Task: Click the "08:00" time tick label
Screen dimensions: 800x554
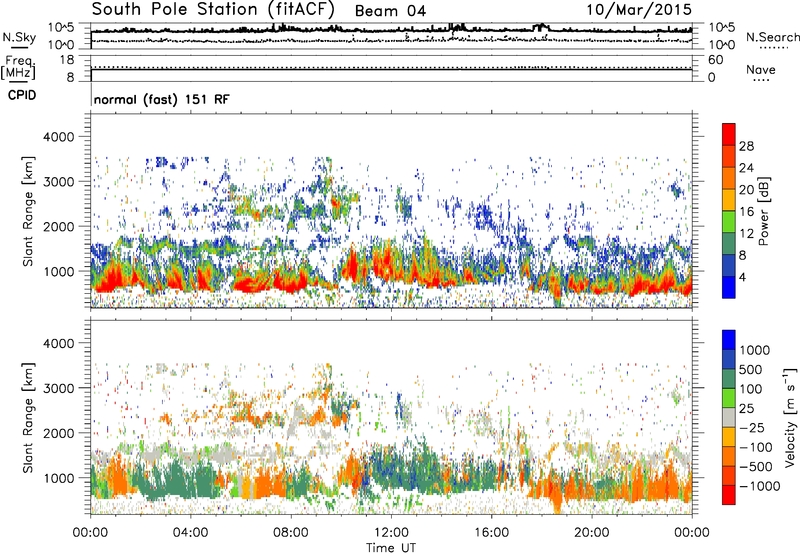Action: (x=291, y=533)
